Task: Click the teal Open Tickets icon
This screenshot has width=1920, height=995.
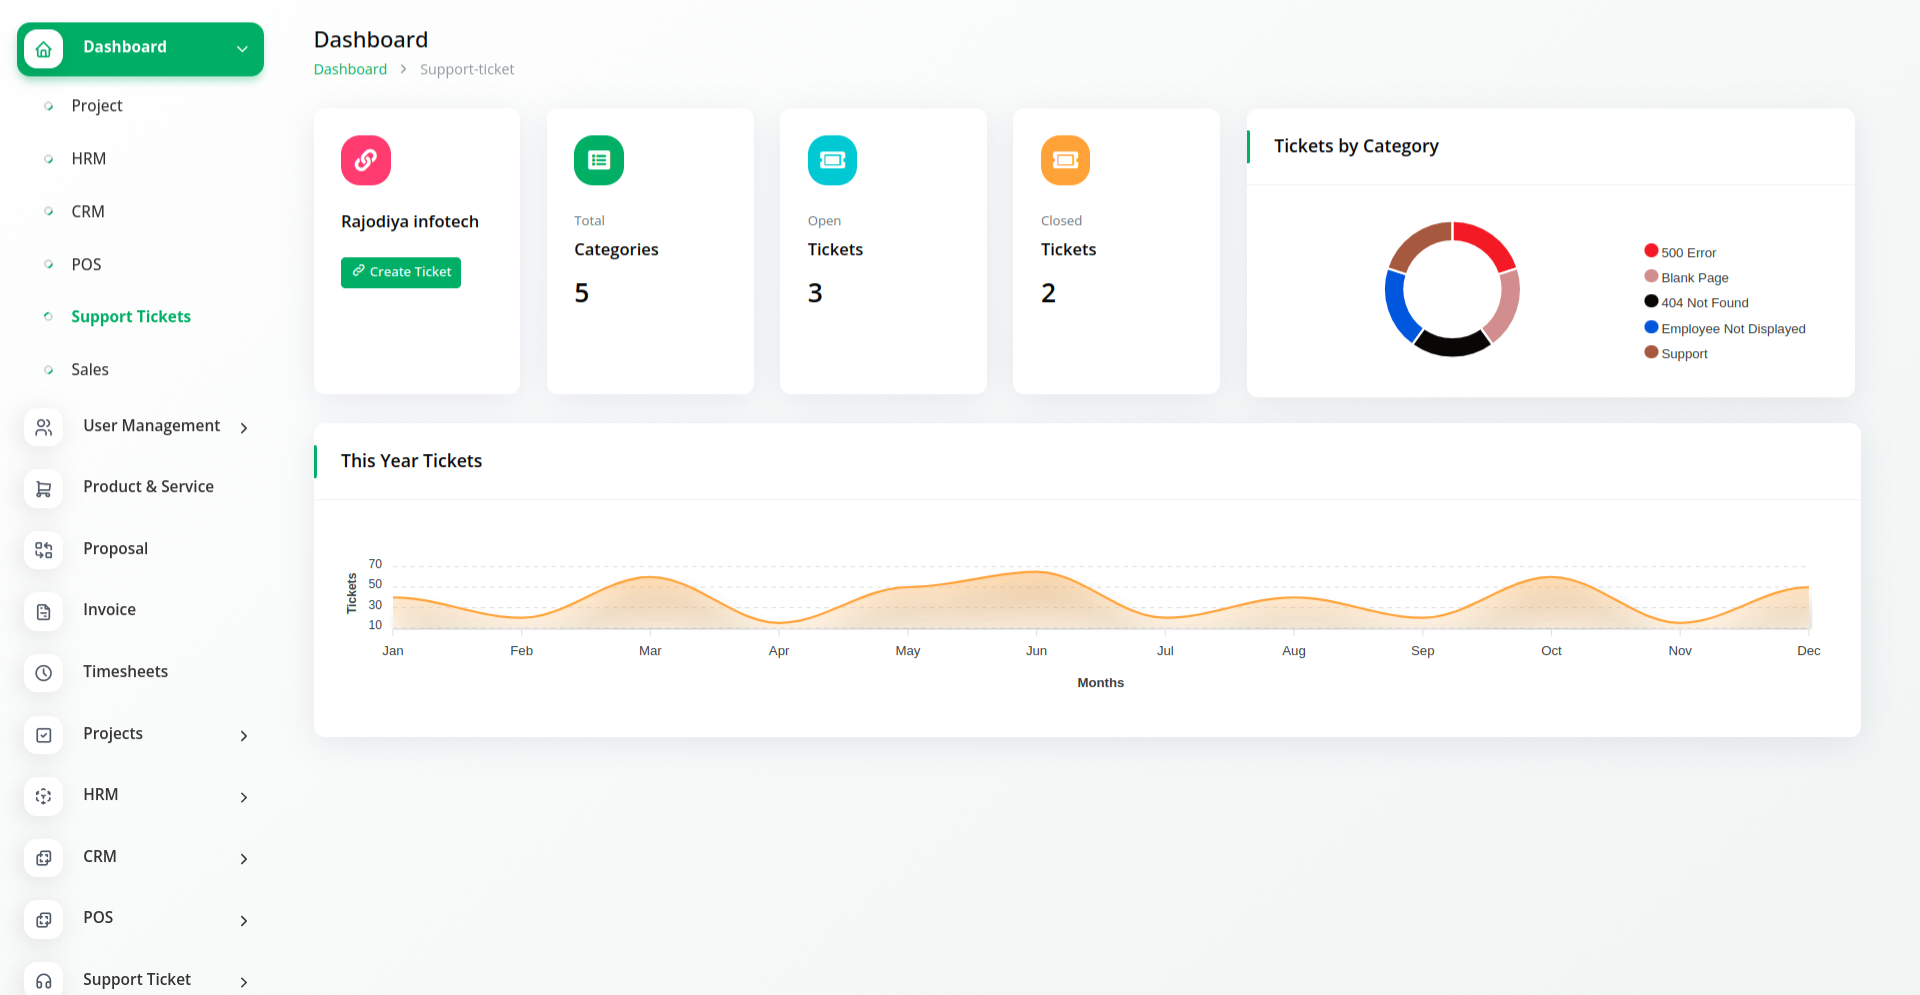Action: pos(832,160)
